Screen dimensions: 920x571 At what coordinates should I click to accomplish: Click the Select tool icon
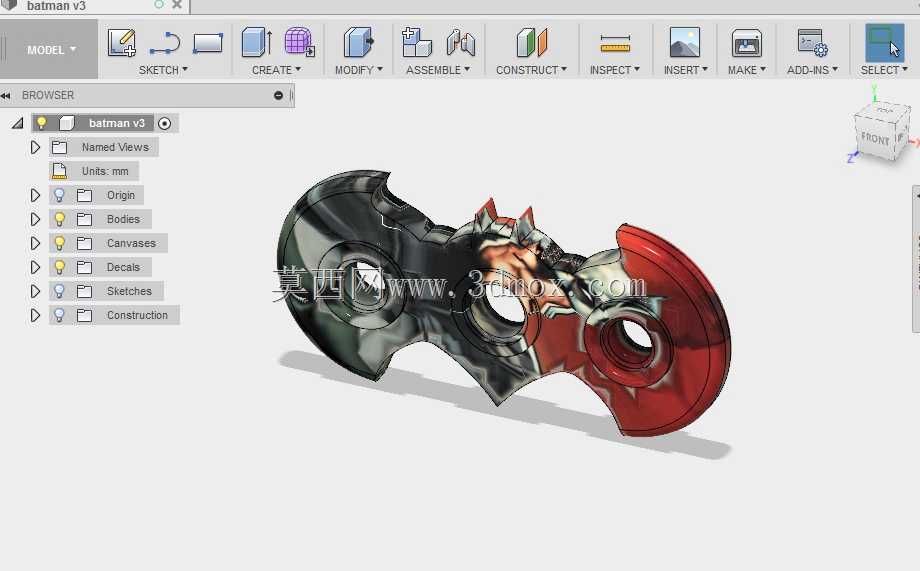pyautogui.click(x=885, y=42)
